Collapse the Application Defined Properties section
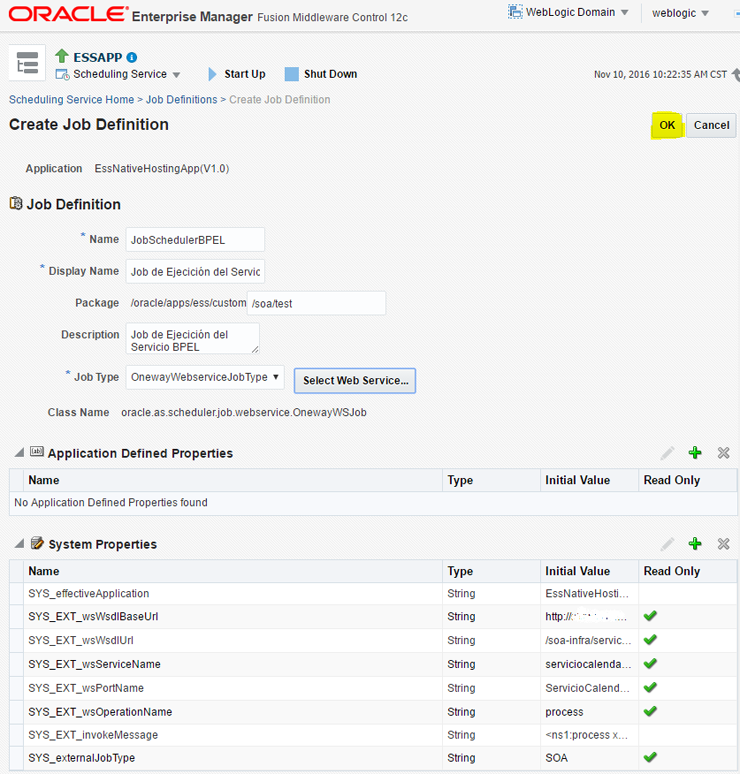Screen dimensions: 740x774 pyautogui.click(x=19, y=453)
